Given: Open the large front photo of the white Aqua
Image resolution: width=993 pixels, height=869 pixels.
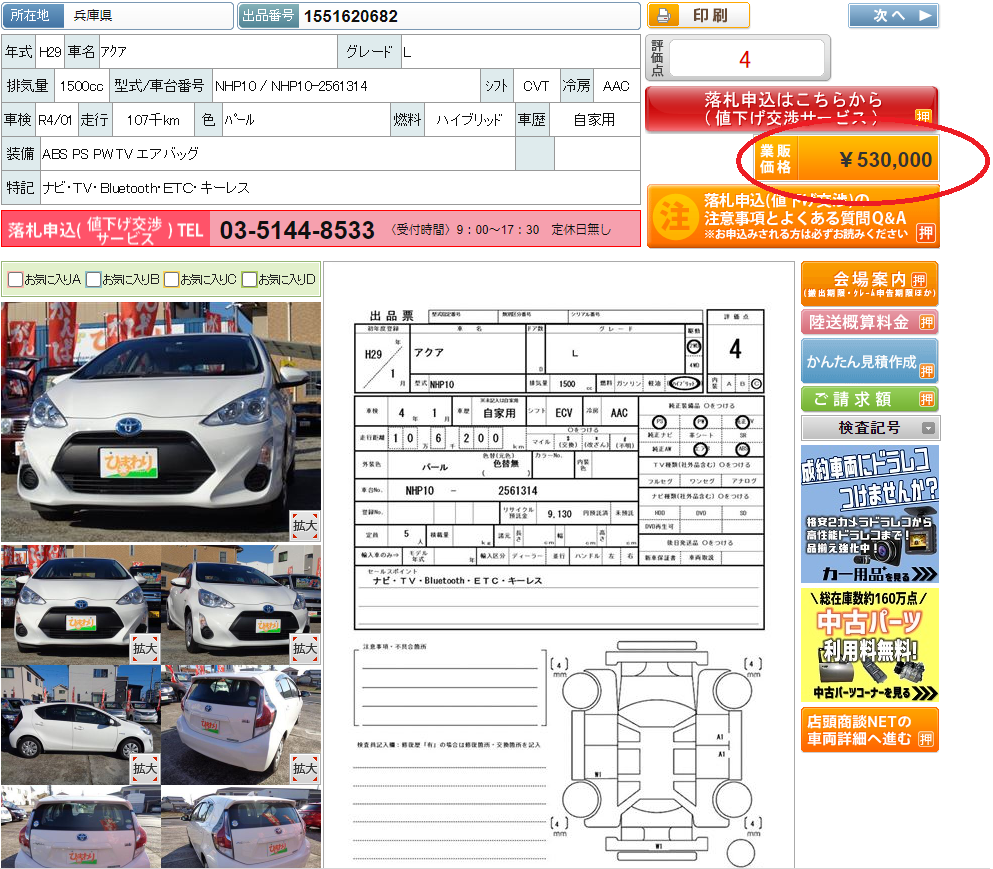Looking at the screenshot, I should coord(161,422).
